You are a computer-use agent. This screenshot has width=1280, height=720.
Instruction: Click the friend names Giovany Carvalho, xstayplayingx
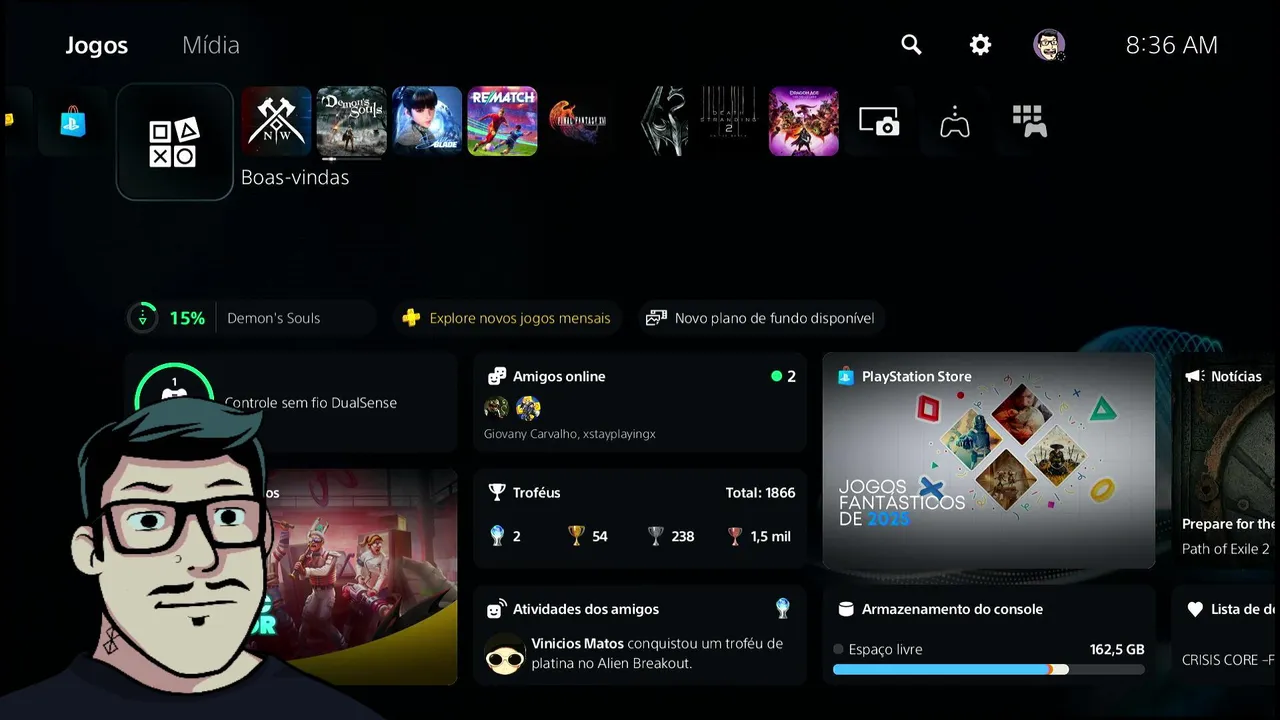coord(570,434)
